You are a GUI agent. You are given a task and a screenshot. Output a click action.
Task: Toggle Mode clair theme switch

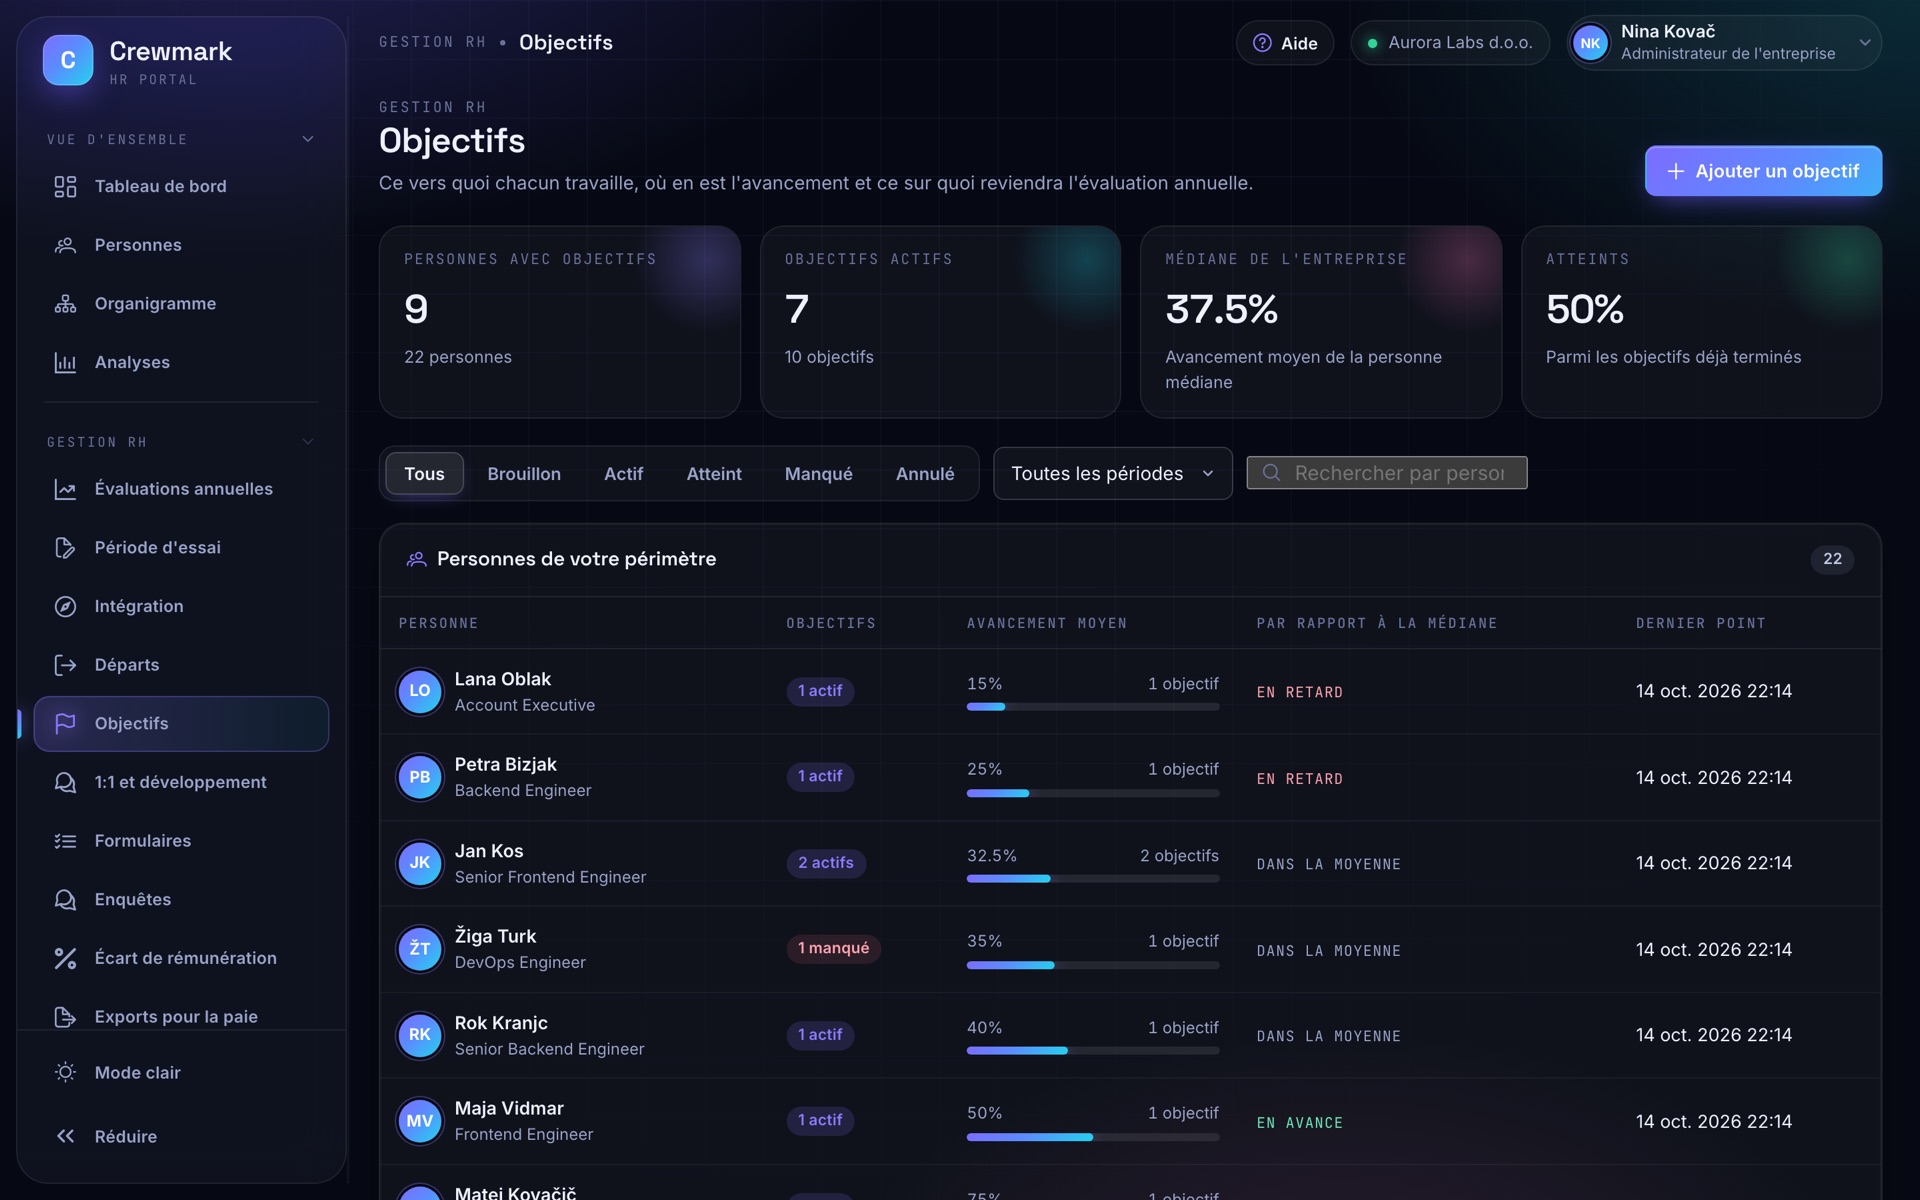[x=181, y=1072]
